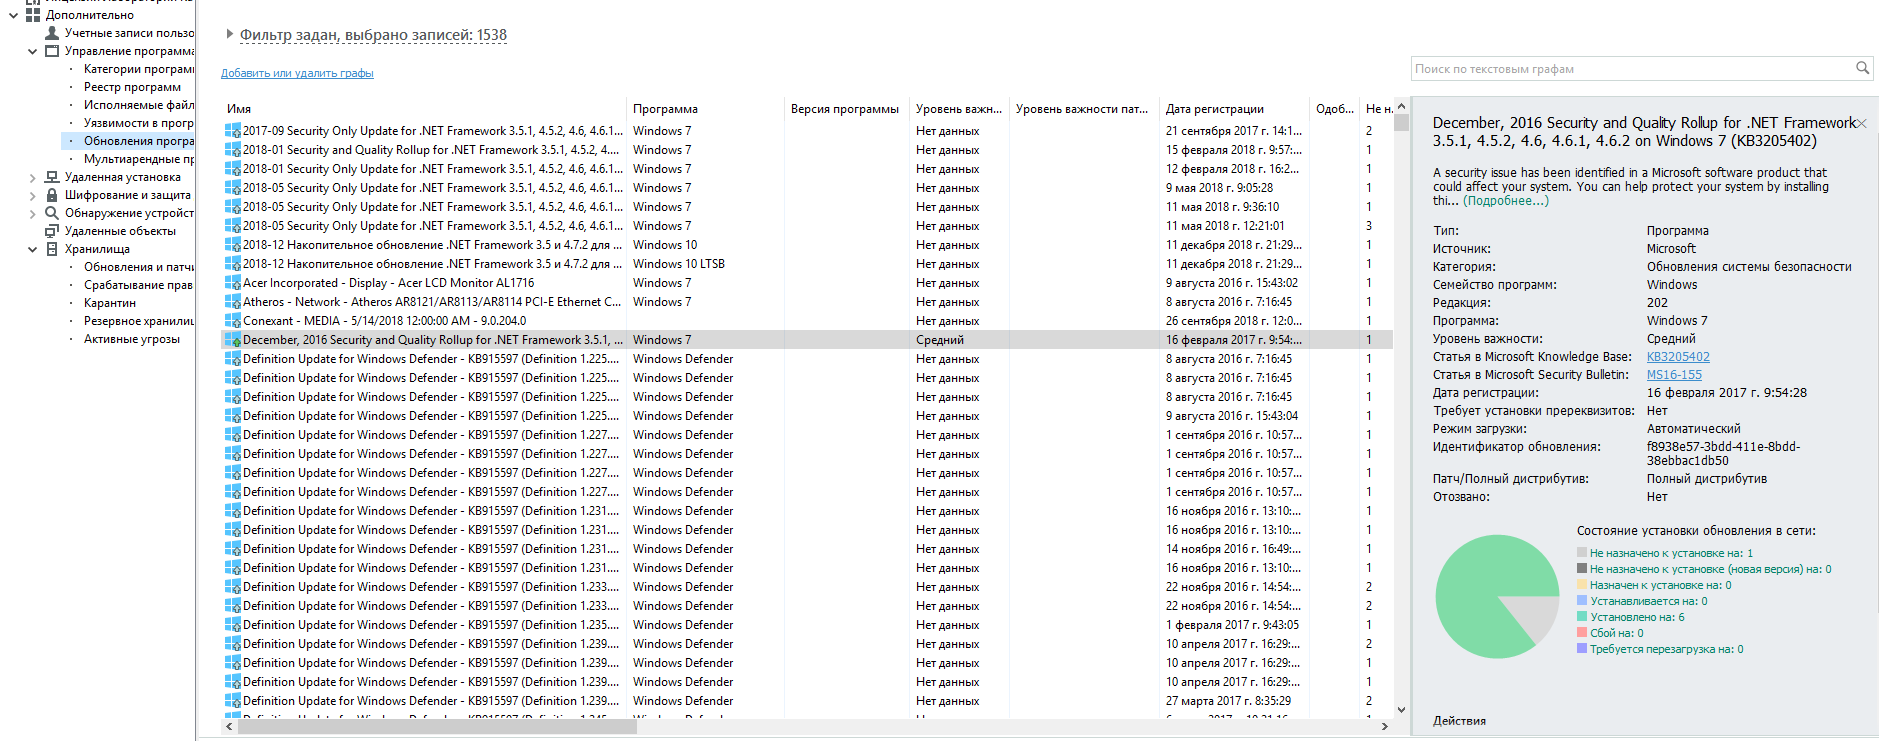Open Реестр программ in the tree

coord(132,87)
